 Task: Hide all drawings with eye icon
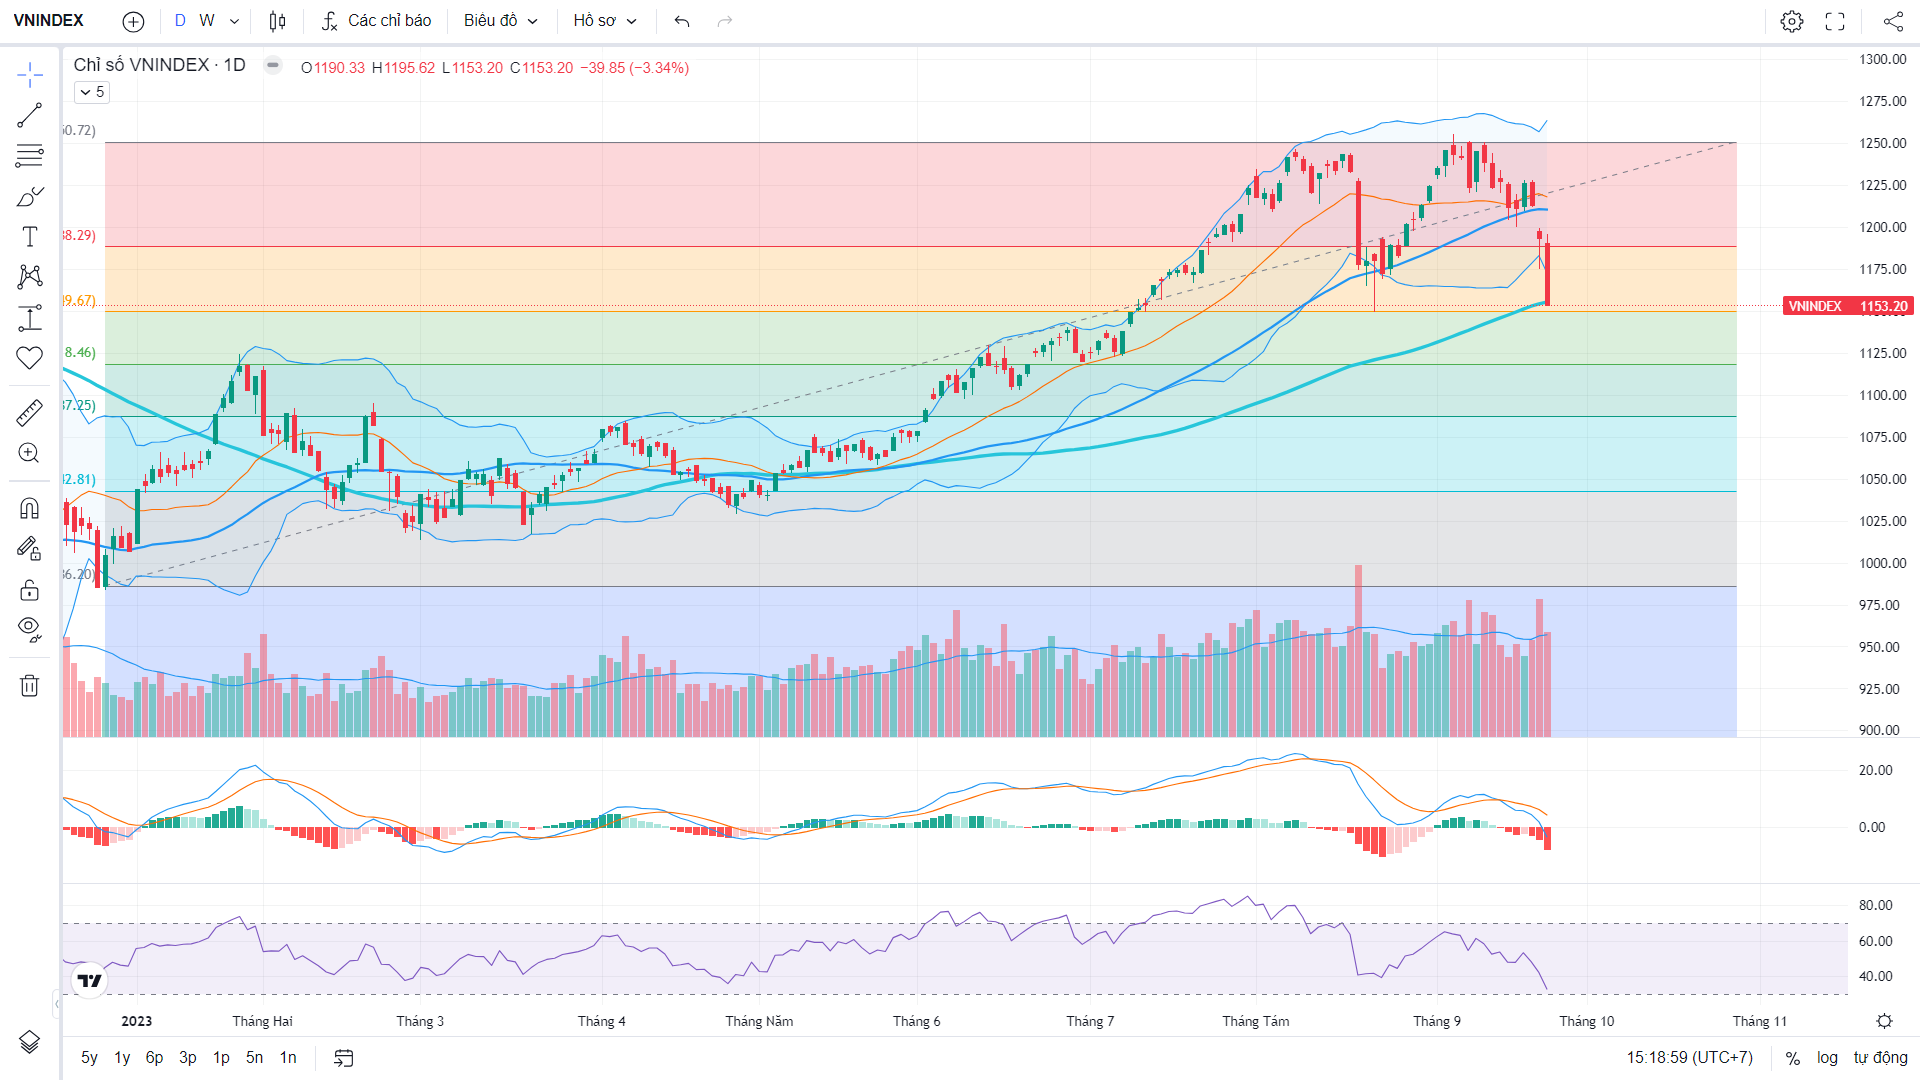point(30,630)
